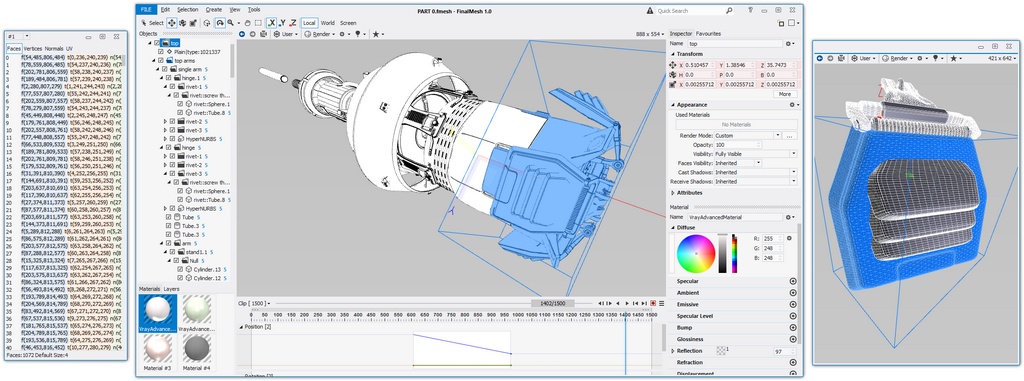Open Vertices tab in mesh data window

pos(33,49)
